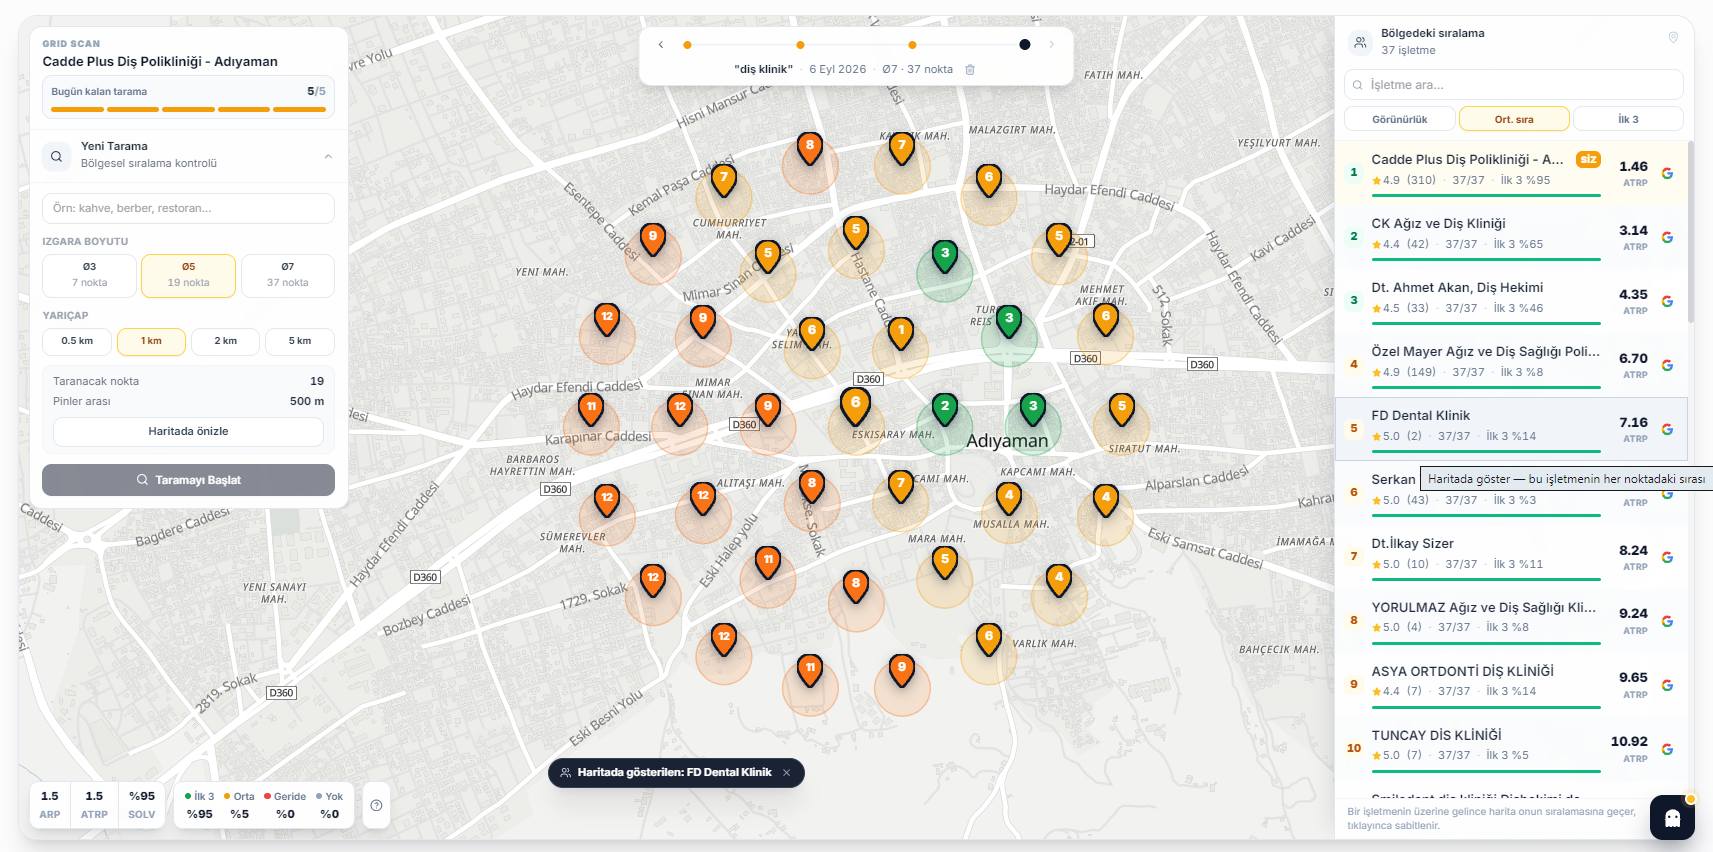Select the Ø7 37 nokta grid size
Viewport: 1713px width, 852px height.
(x=288, y=275)
